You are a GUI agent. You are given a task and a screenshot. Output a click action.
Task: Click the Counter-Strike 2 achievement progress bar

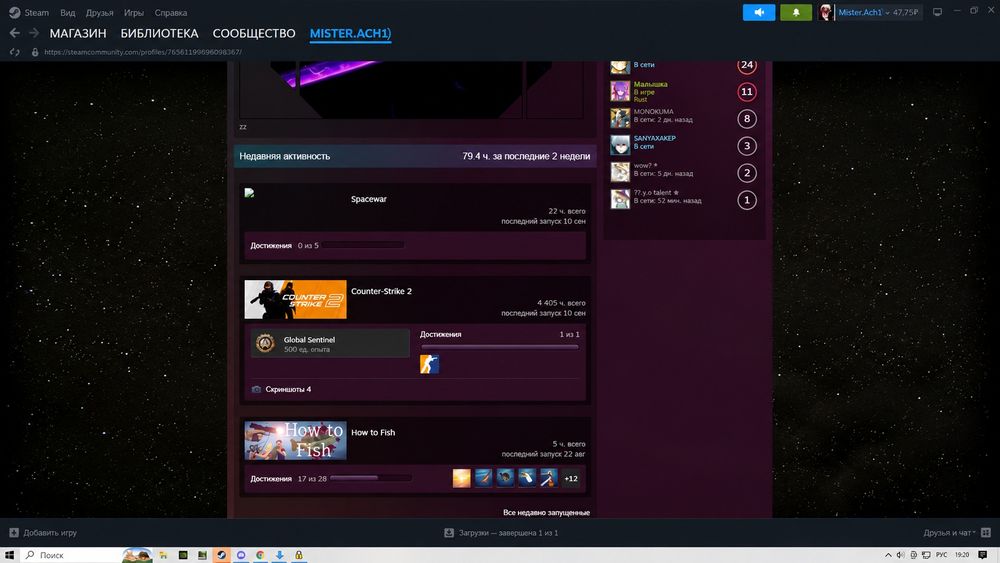[500, 347]
